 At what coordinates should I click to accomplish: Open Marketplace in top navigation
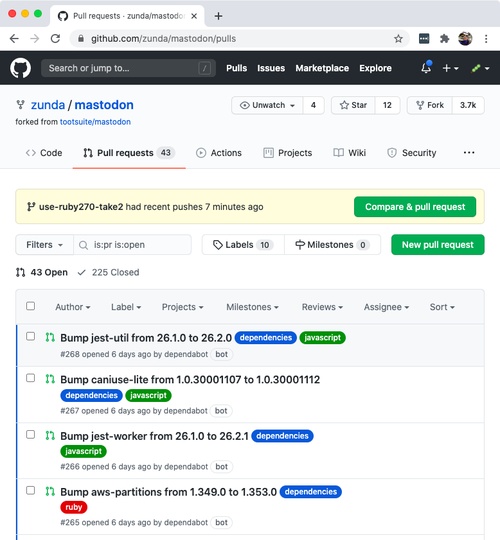point(322,68)
